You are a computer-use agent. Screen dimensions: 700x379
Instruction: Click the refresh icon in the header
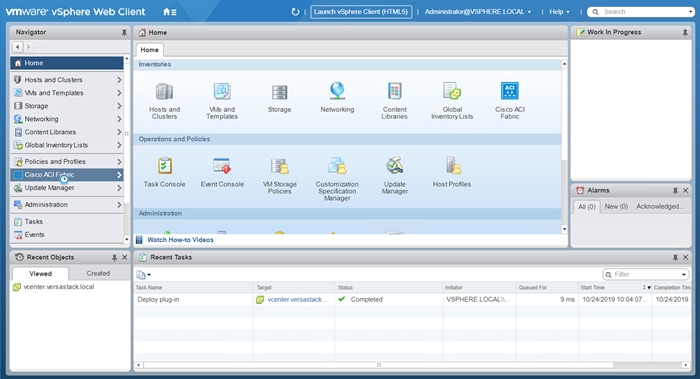(295, 12)
